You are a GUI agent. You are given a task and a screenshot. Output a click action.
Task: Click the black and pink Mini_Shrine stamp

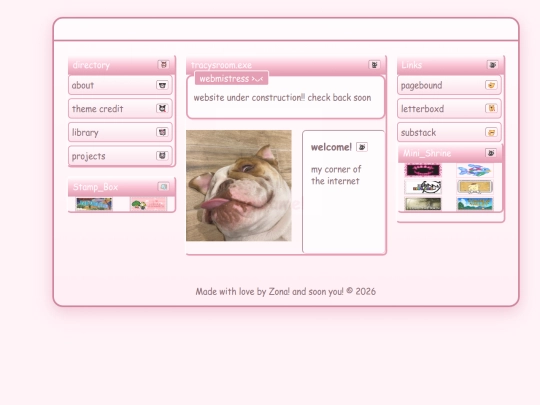[423, 170]
